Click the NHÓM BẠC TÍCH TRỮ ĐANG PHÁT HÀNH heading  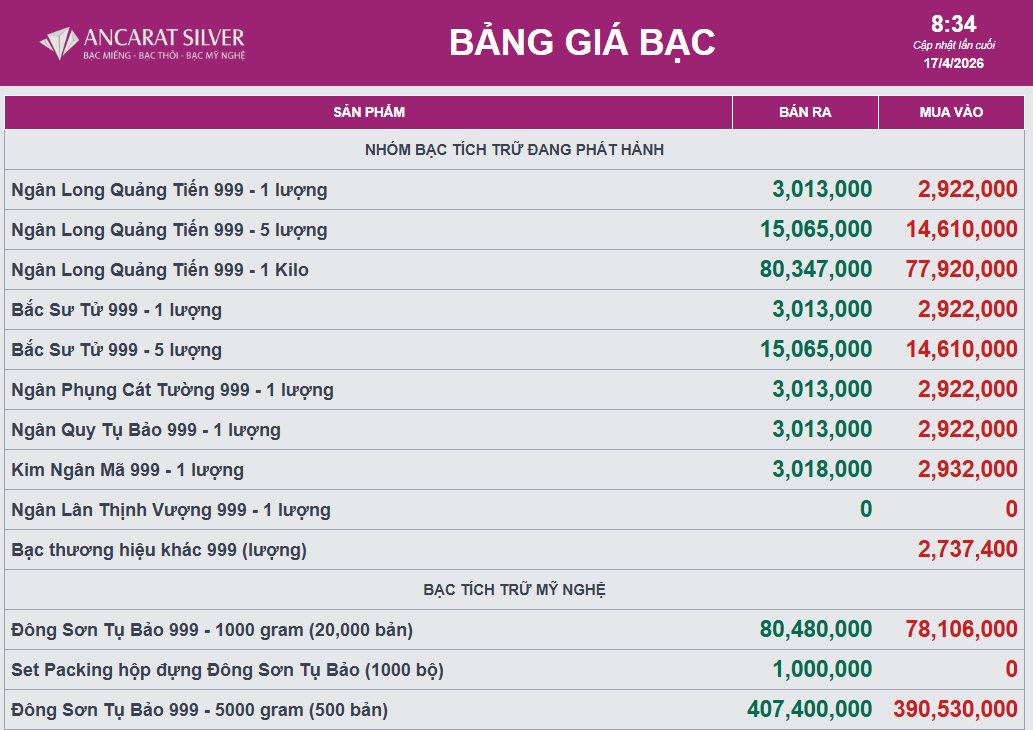click(514, 150)
